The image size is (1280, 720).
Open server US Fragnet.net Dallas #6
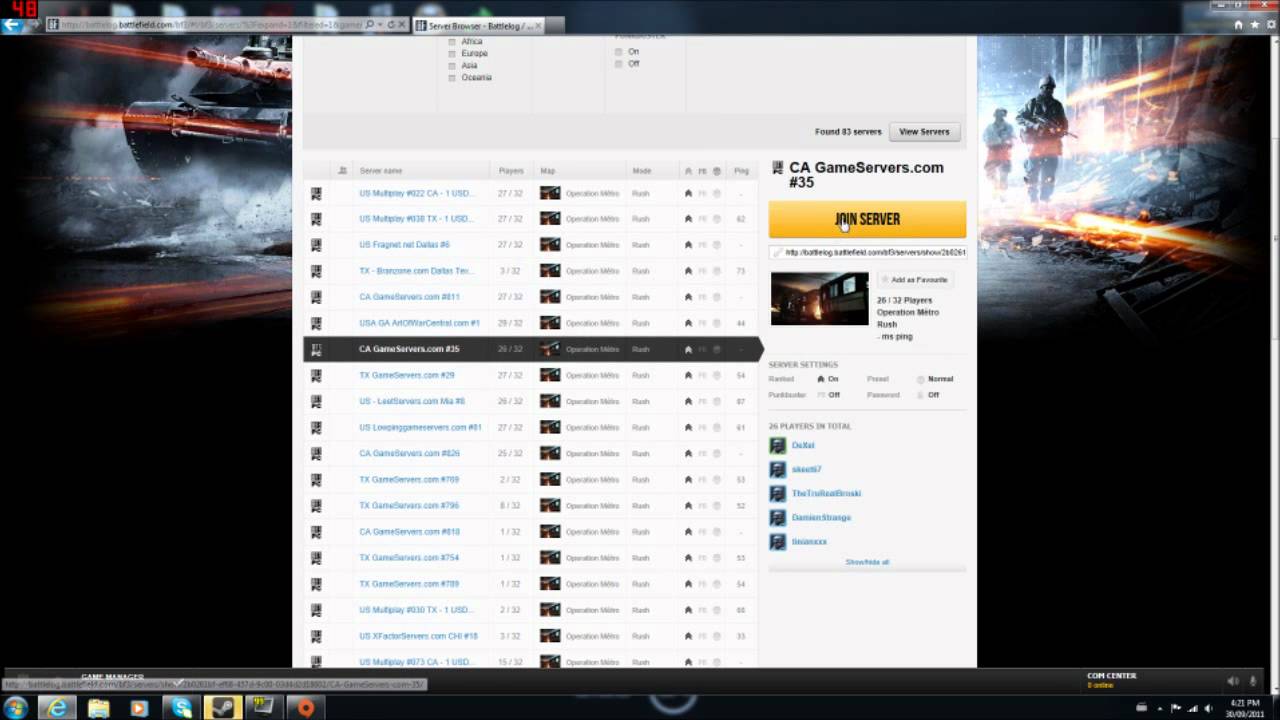tap(404, 245)
